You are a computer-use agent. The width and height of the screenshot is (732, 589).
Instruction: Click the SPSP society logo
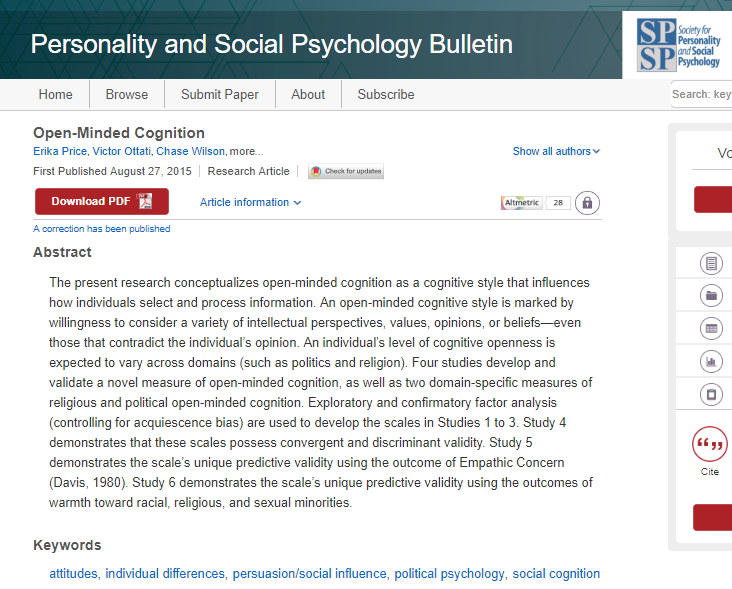678,45
